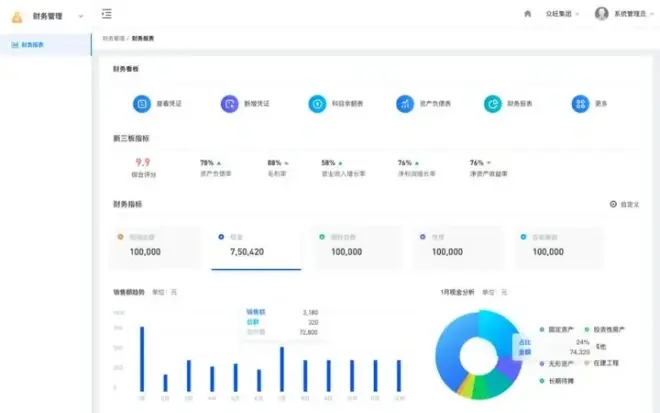Open the 财务报表 pie chart icon
This screenshot has height=413, width=660.
[492, 103]
